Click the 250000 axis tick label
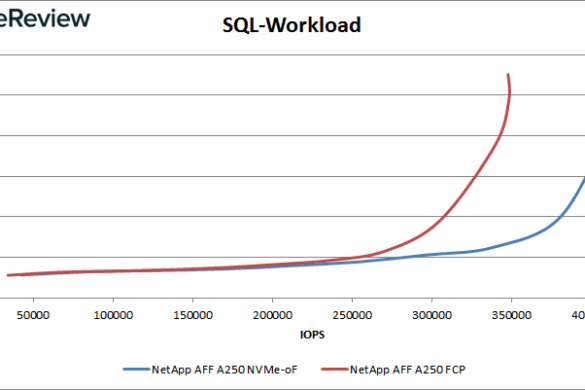The image size is (585, 390). 352,315
